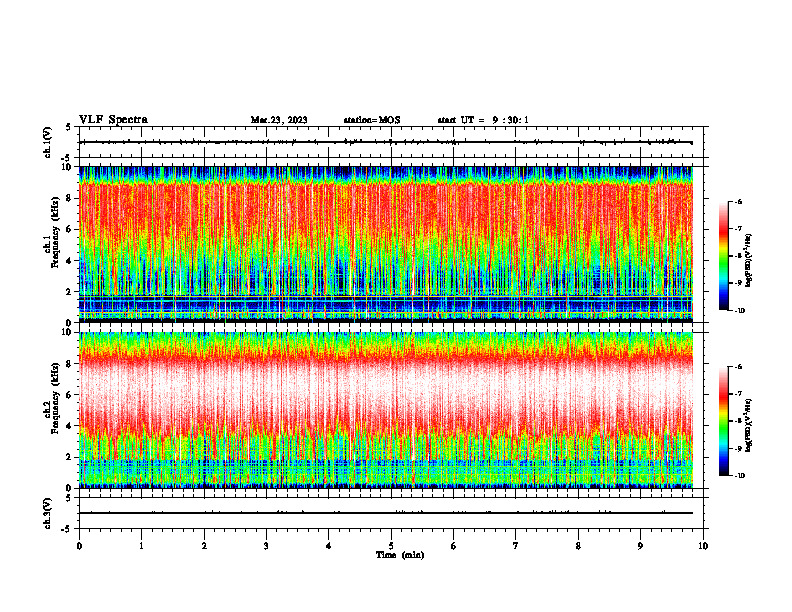Click the "VLF Spectra" title text
The width and height of the screenshot is (792, 612).
(x=113, y=120)
